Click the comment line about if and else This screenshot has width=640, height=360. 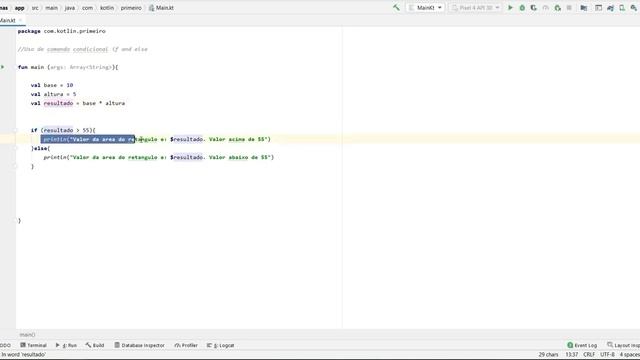83,49
